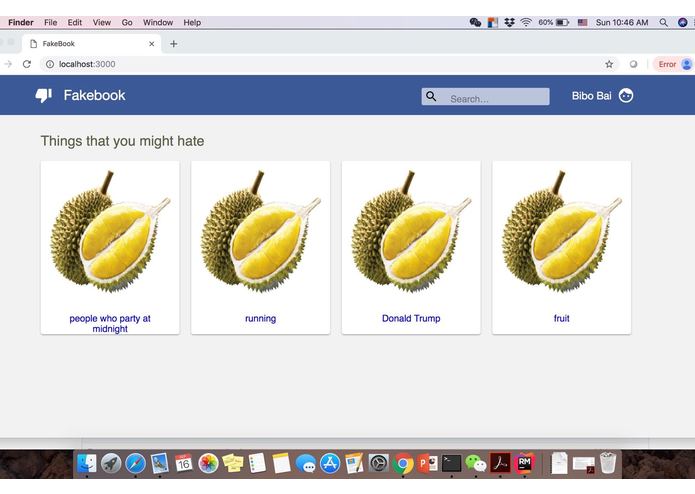Open Spotlight search in the menu bar

click(663, 23)
